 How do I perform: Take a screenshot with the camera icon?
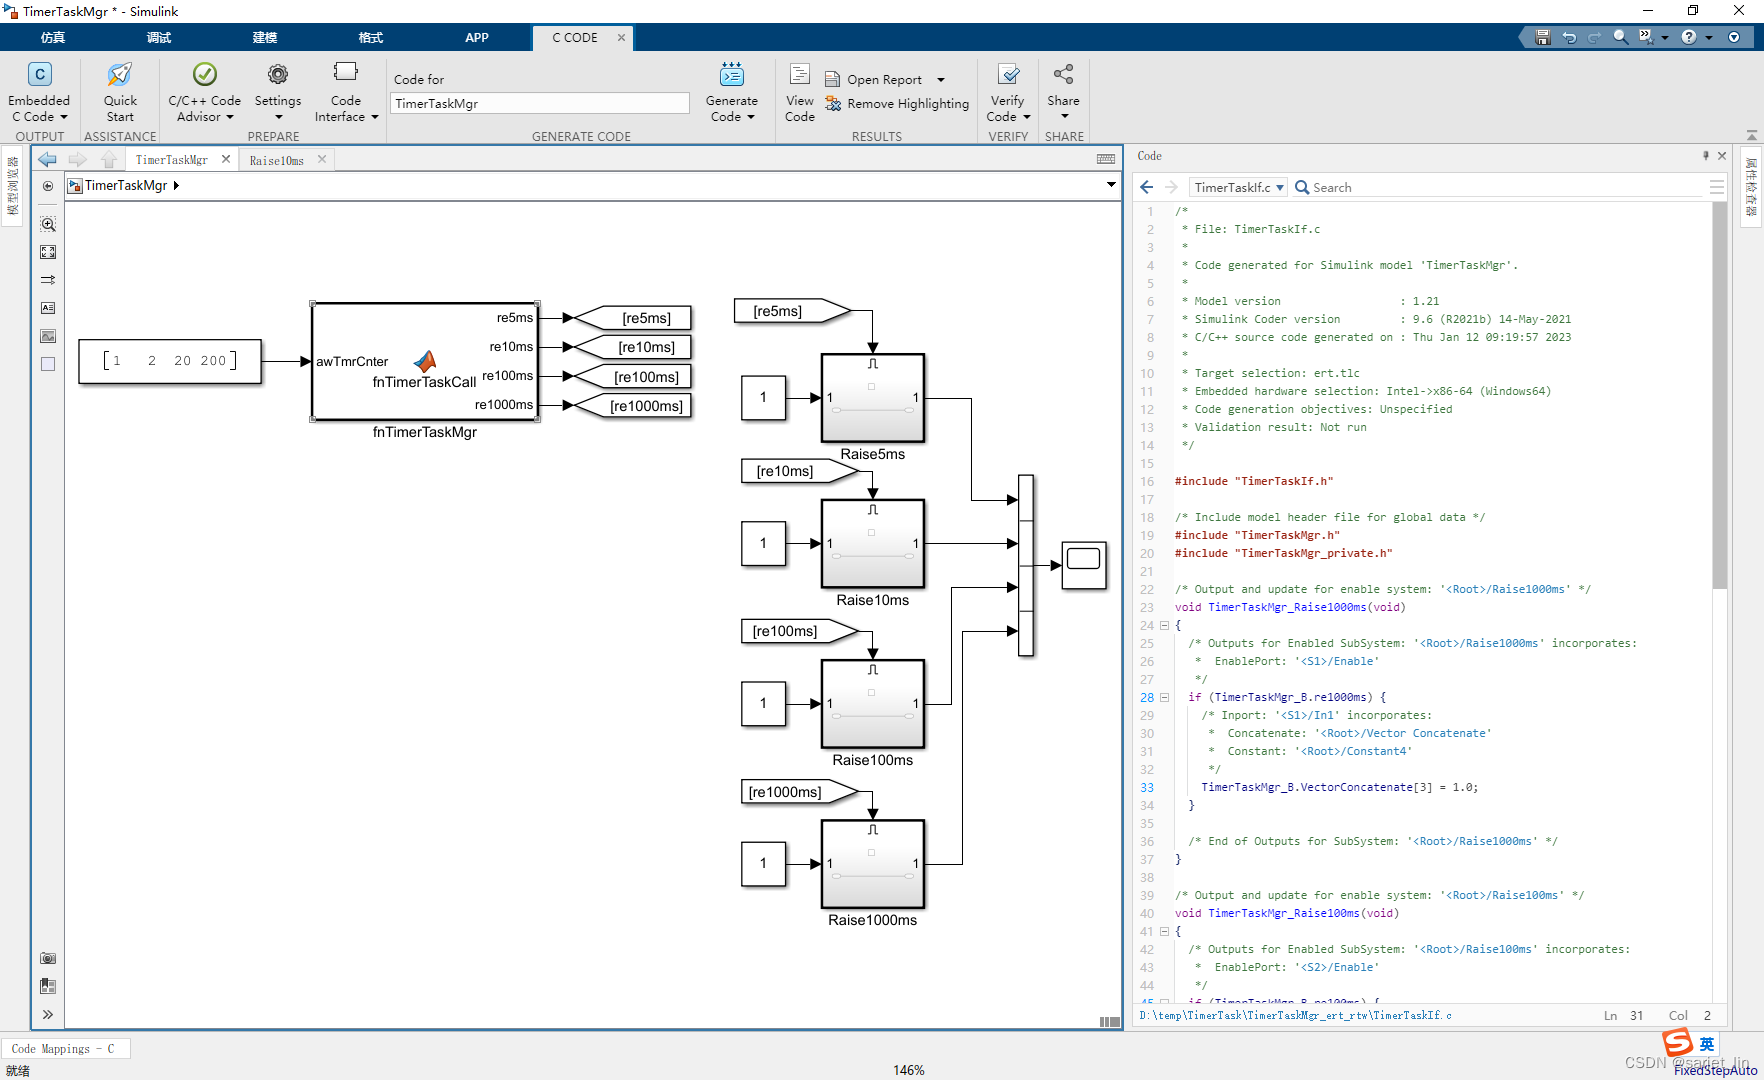point(48,957)
